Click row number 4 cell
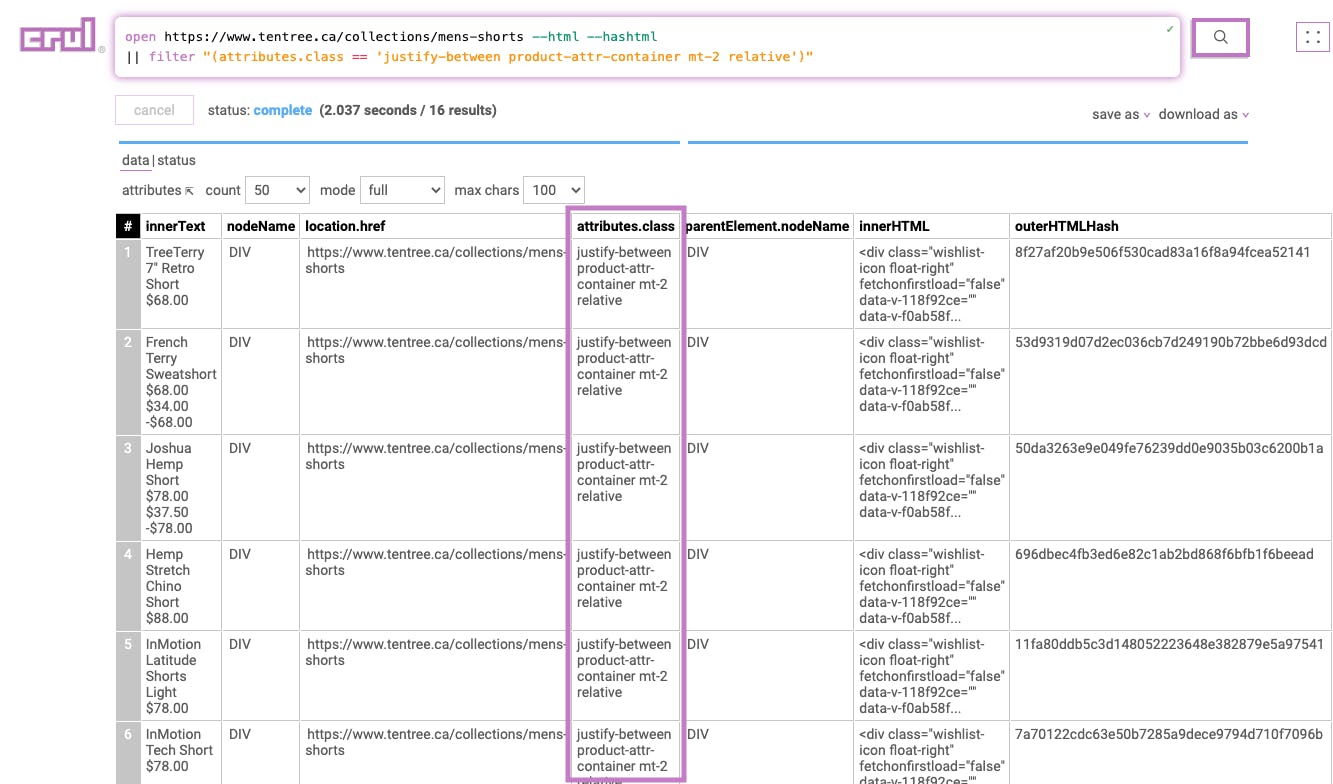 tap(128, 586)
